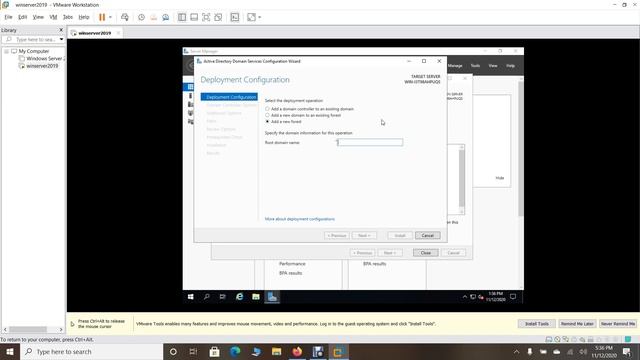Click the library horizontal scrollbar
This screenshot has width=640, height=360.
coord(28,329)
